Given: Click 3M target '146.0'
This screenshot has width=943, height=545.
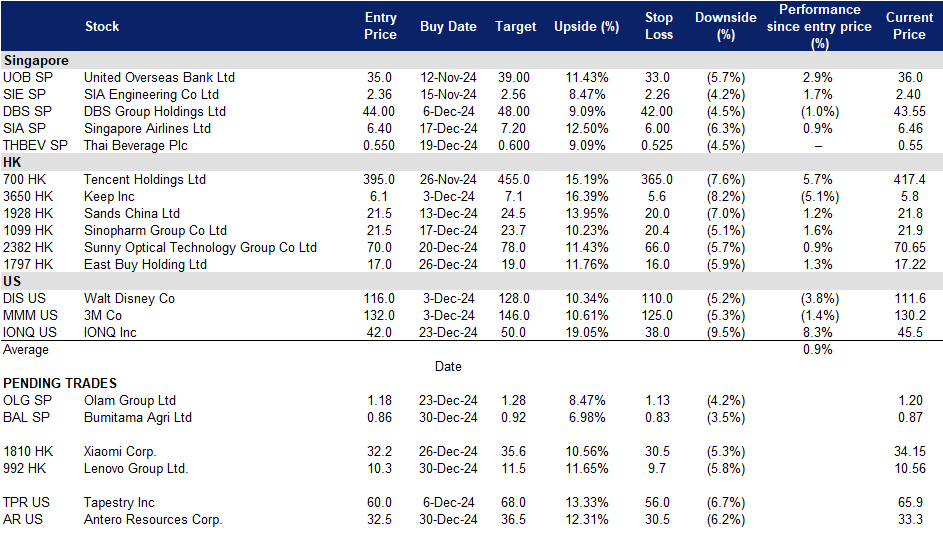Looking at the screenshot, I should click(514, 315).
